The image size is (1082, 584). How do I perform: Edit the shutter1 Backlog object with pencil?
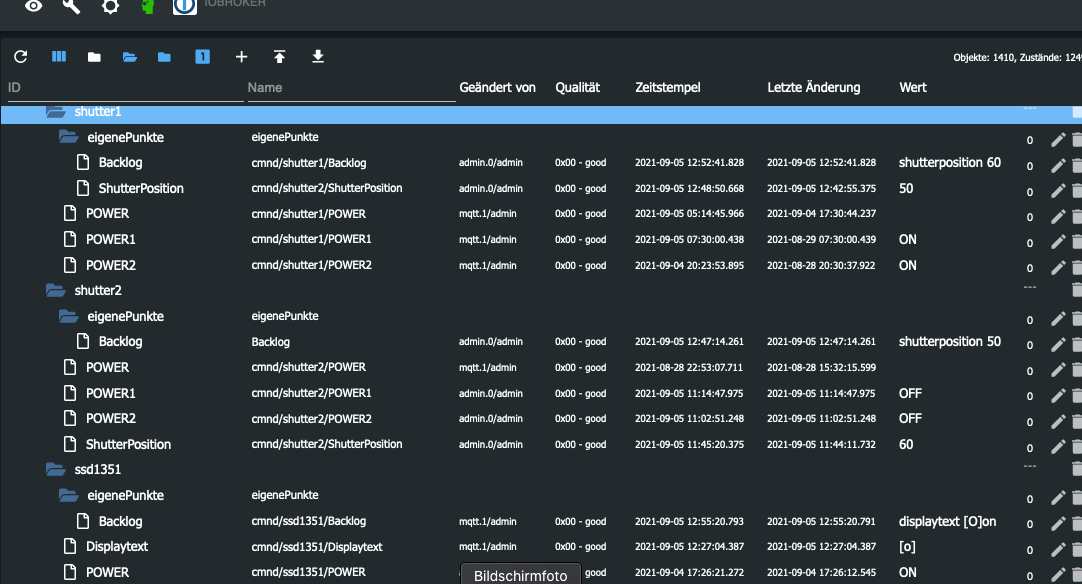tap(1058, 163)
